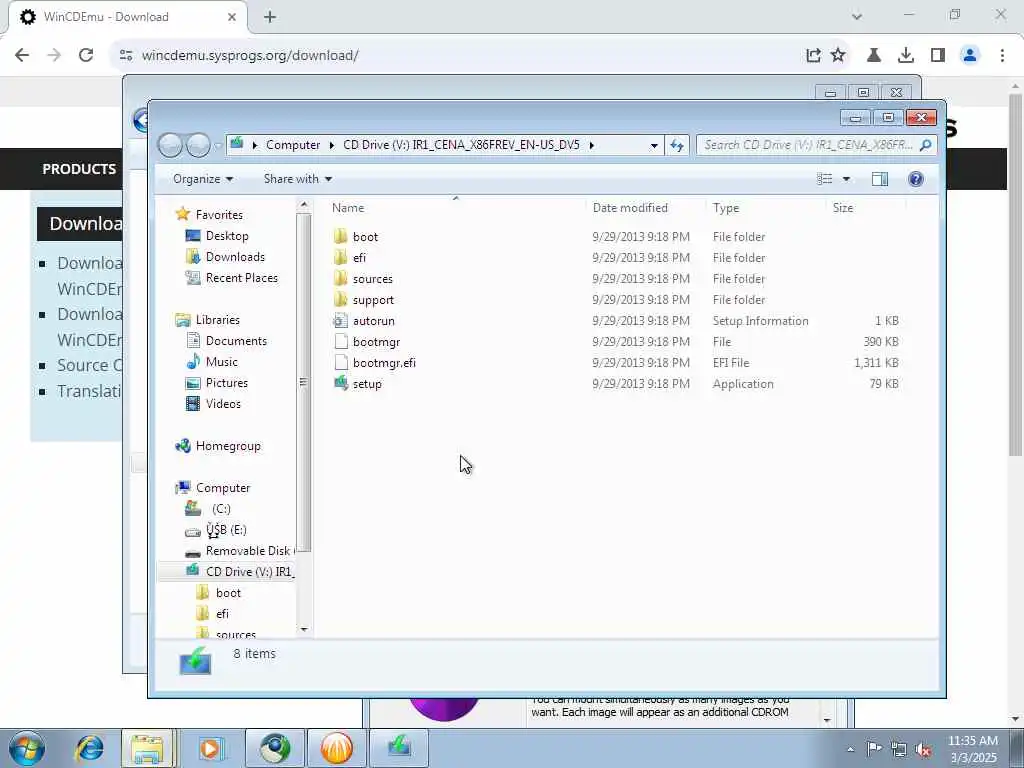The height and width of the screenshot is (768, 1024).
Task: Change view using the view icon
Action: (x=825, y=179)
